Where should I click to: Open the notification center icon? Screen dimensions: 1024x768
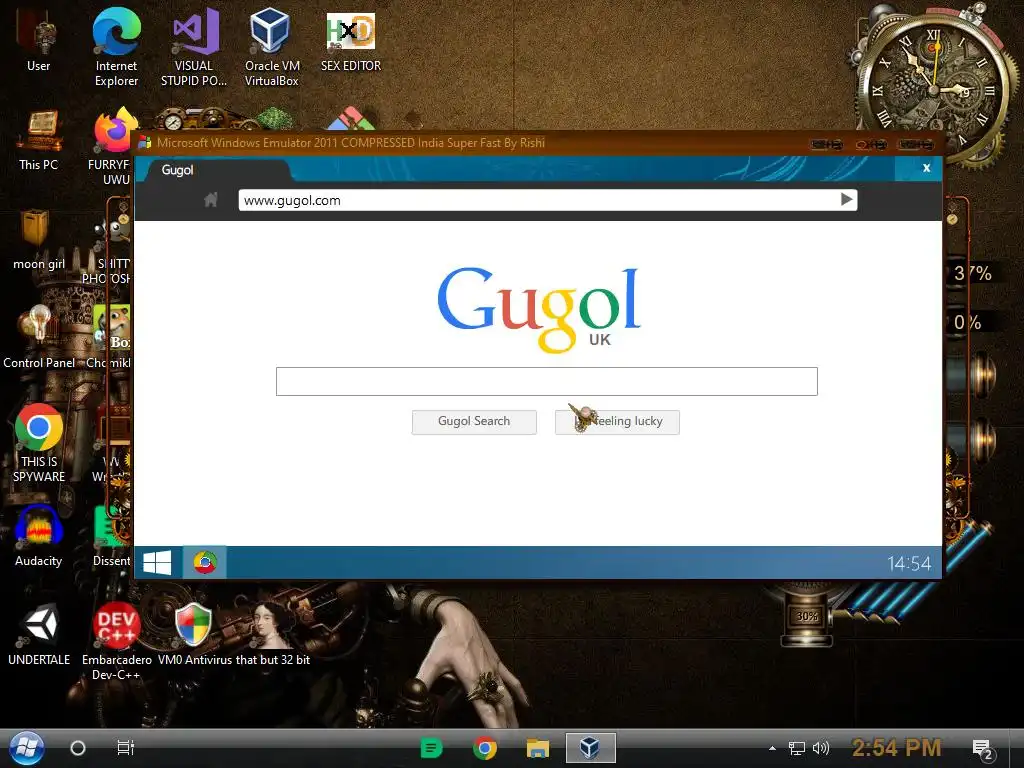pyautogui.click(x=982, y=749)
